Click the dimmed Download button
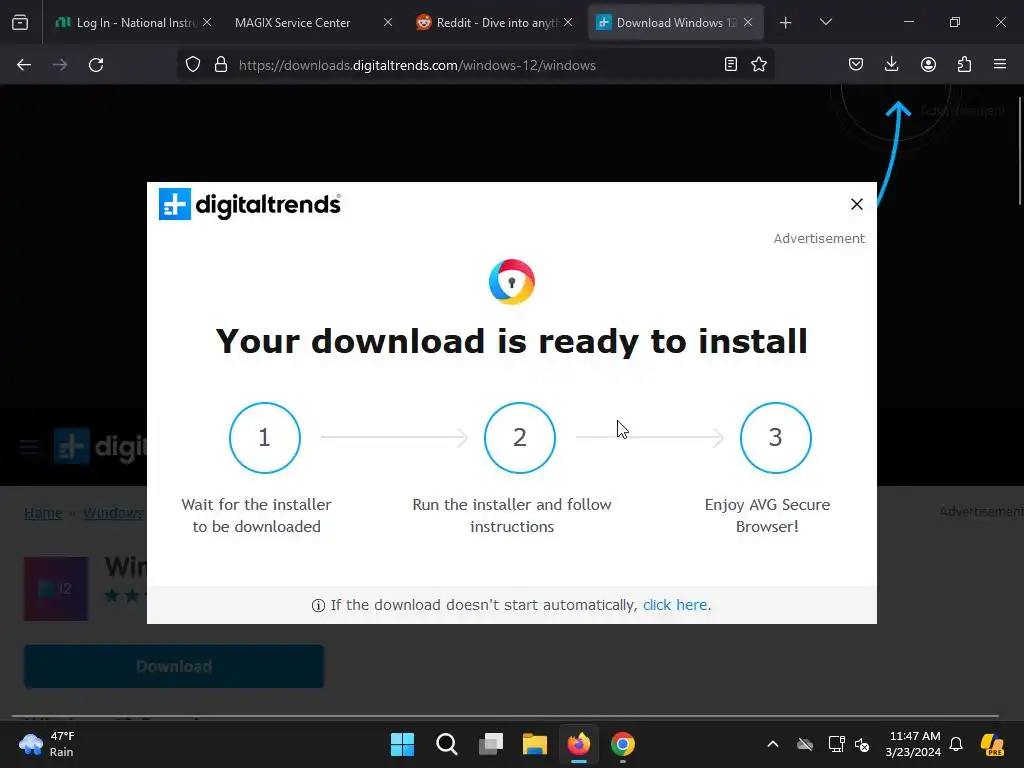 tap(174, 667)
